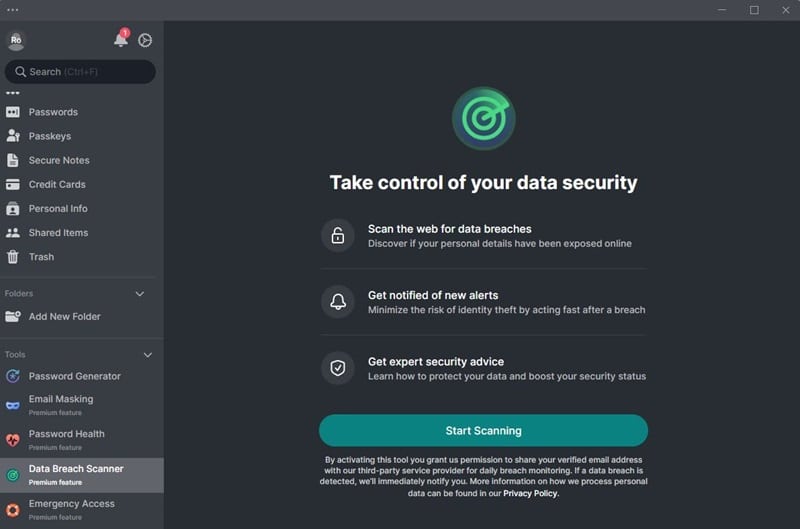Open the Trash bin icon
Image resolution: width=800 pixels, height=529 pixels.
click(13, 257)
